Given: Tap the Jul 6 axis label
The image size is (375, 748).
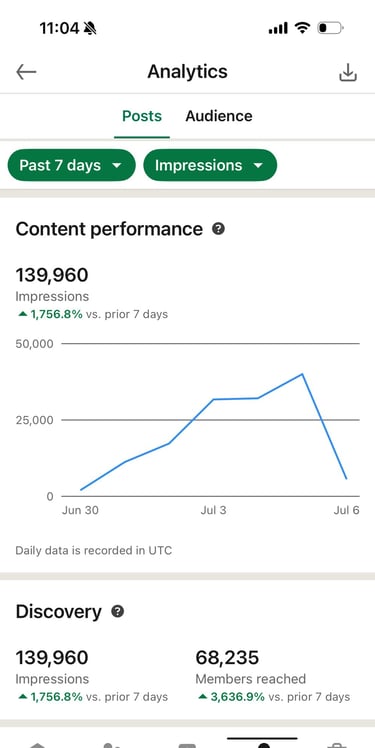Looking at the screenshot, I should pos(347,510).
